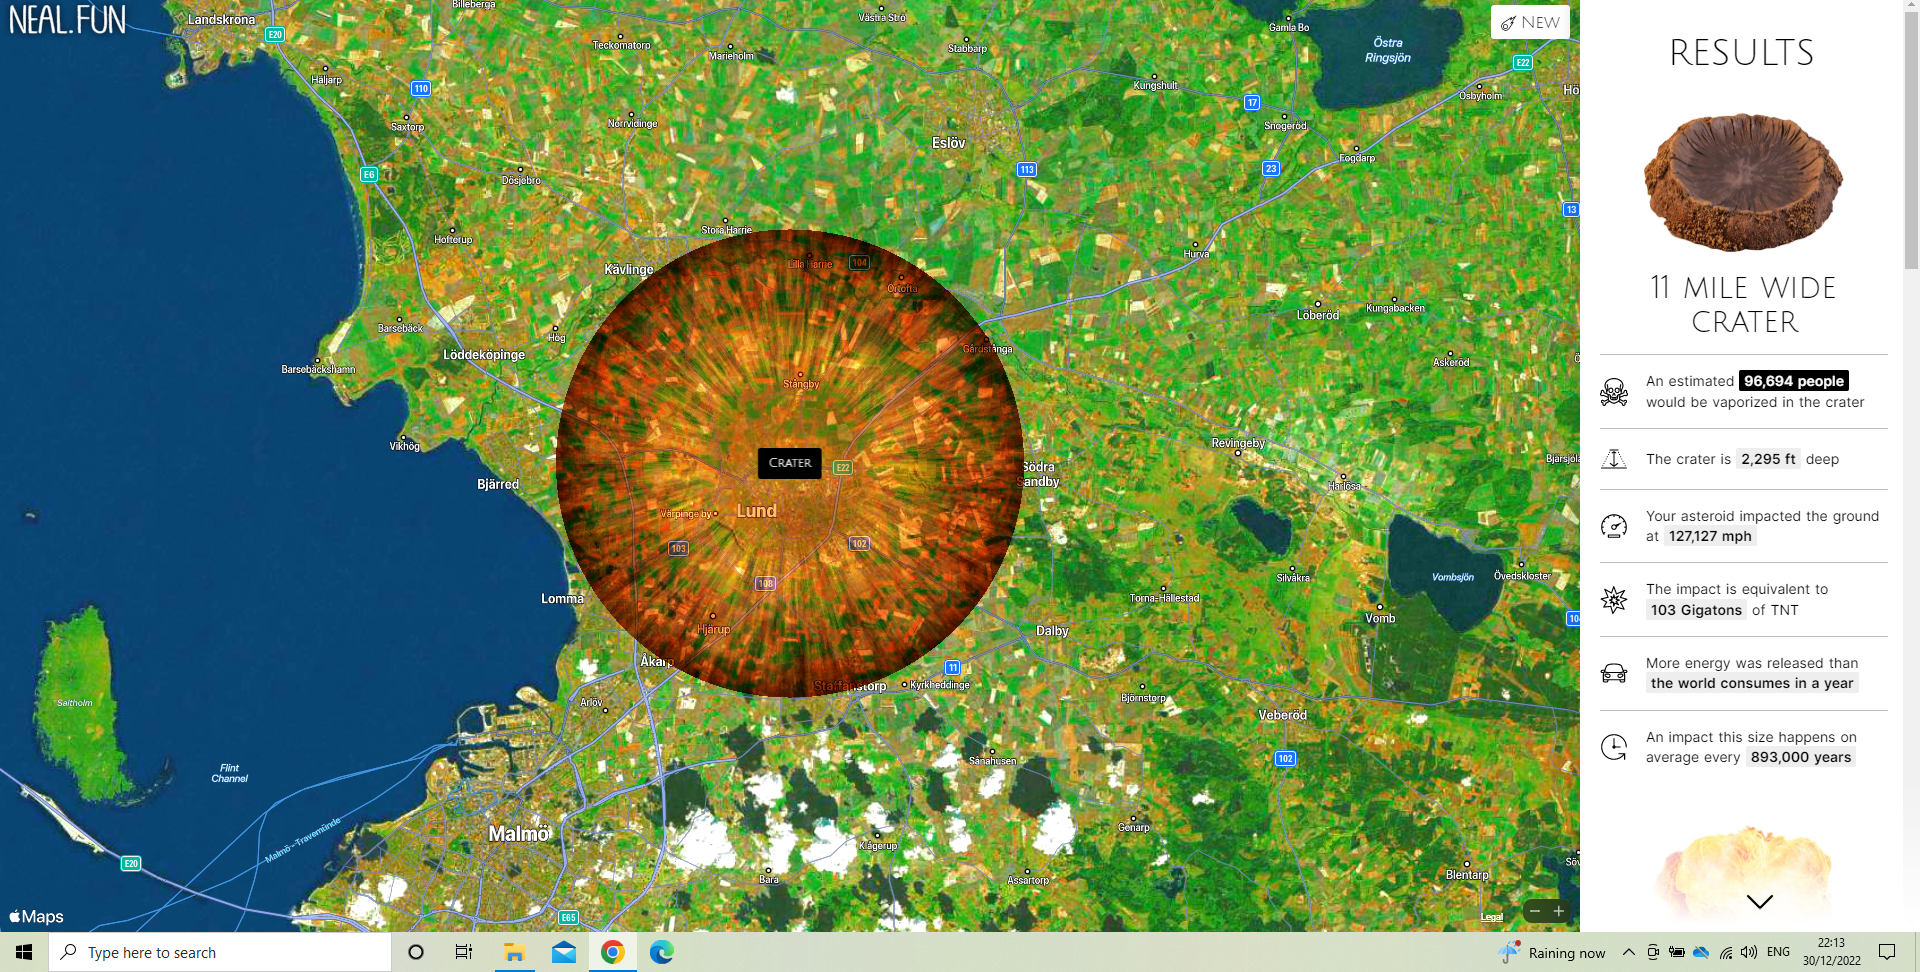Click the car energy consumption icon
This screenshot has width=1920, height=972.
pos(1614,673)
